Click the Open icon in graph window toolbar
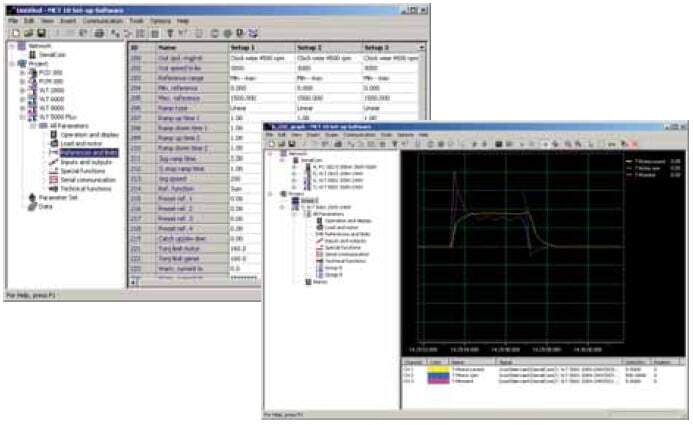 click(x=282, y=144)
